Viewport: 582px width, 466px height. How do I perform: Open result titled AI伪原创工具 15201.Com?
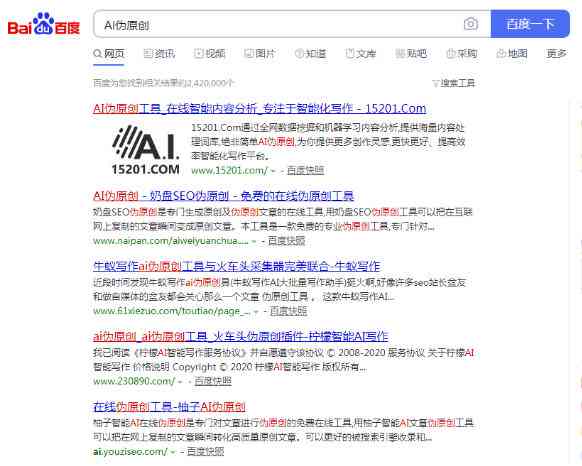point(259,108)
